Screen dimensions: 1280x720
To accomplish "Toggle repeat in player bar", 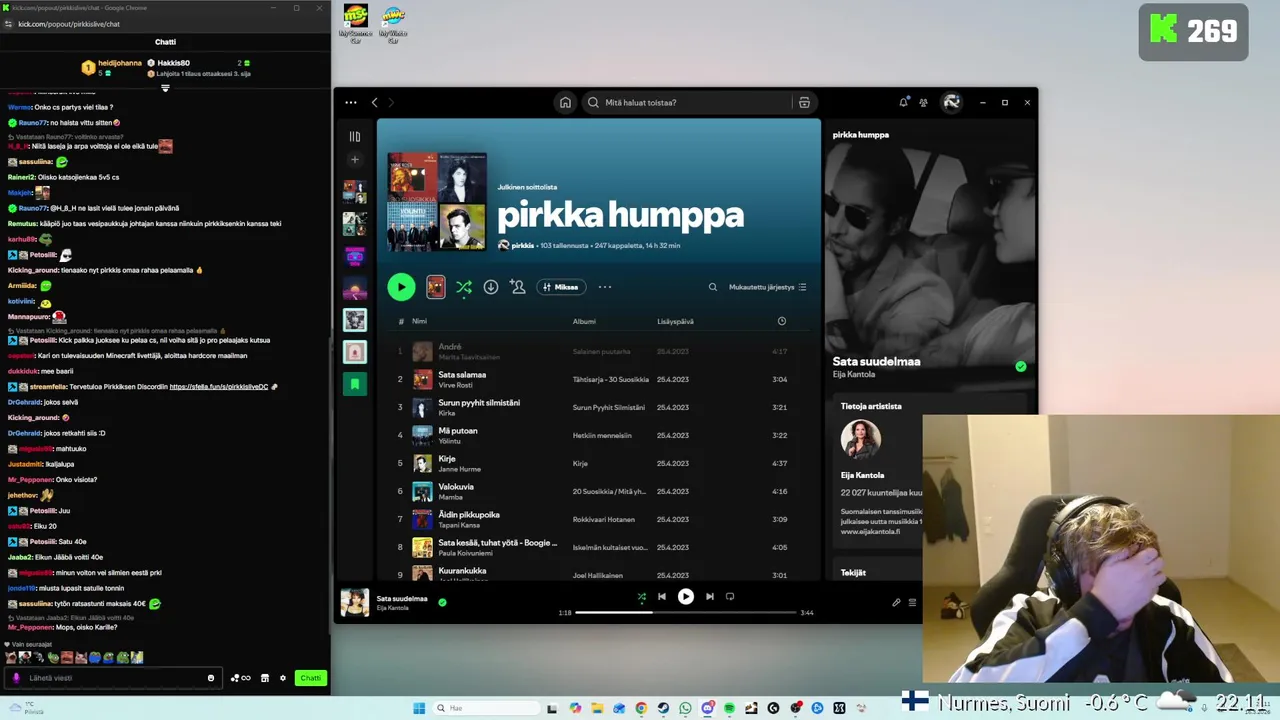I will [730, 596].
